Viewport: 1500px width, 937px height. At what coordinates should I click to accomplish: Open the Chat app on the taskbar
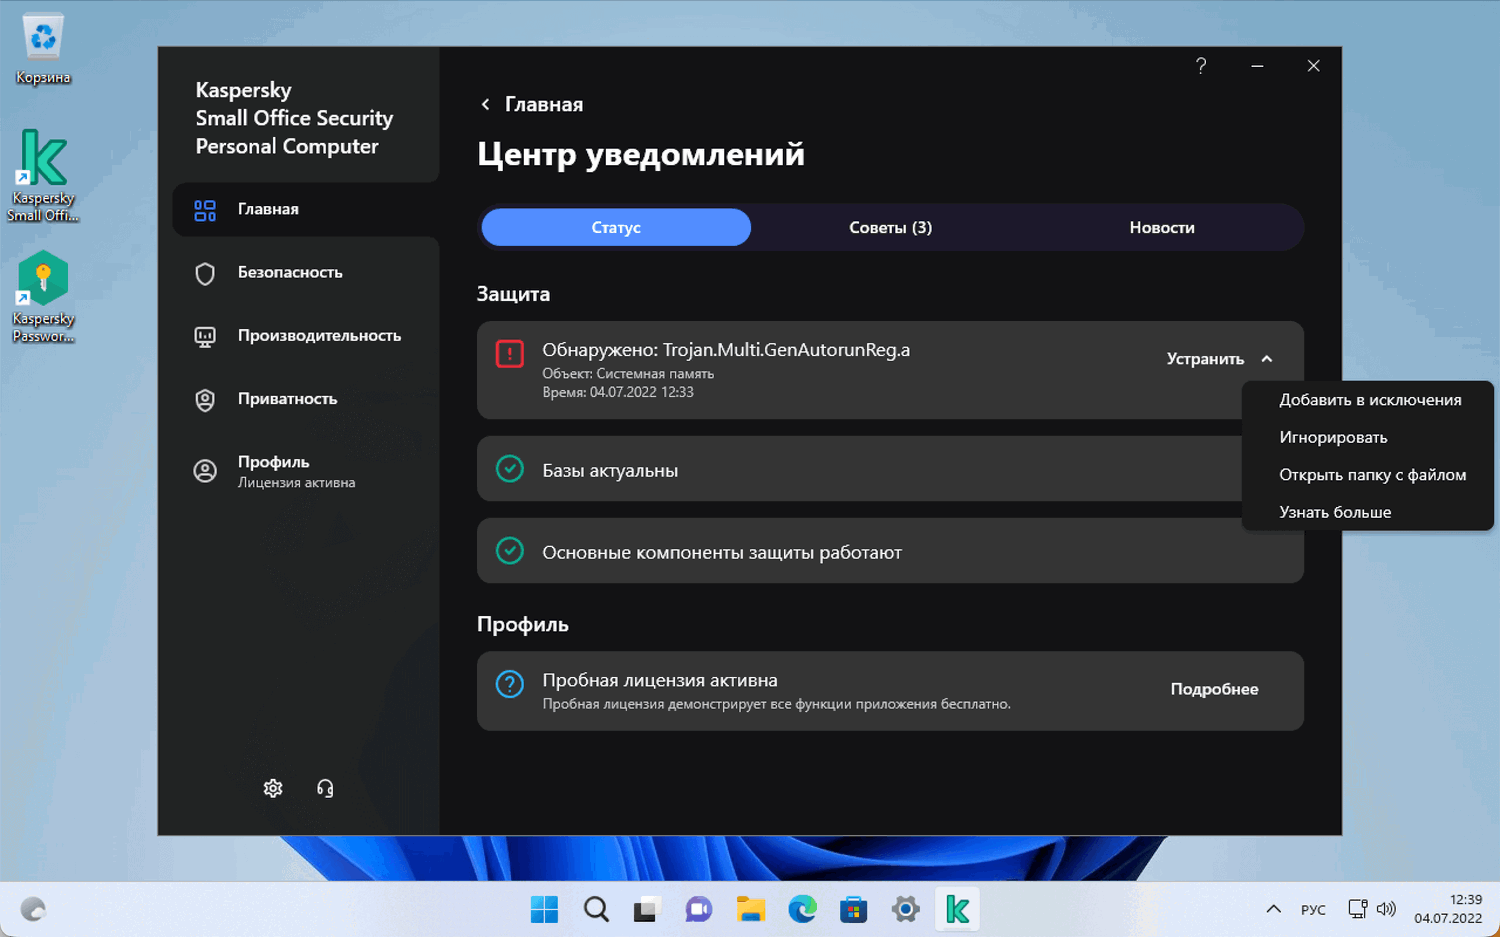(698, 909)
